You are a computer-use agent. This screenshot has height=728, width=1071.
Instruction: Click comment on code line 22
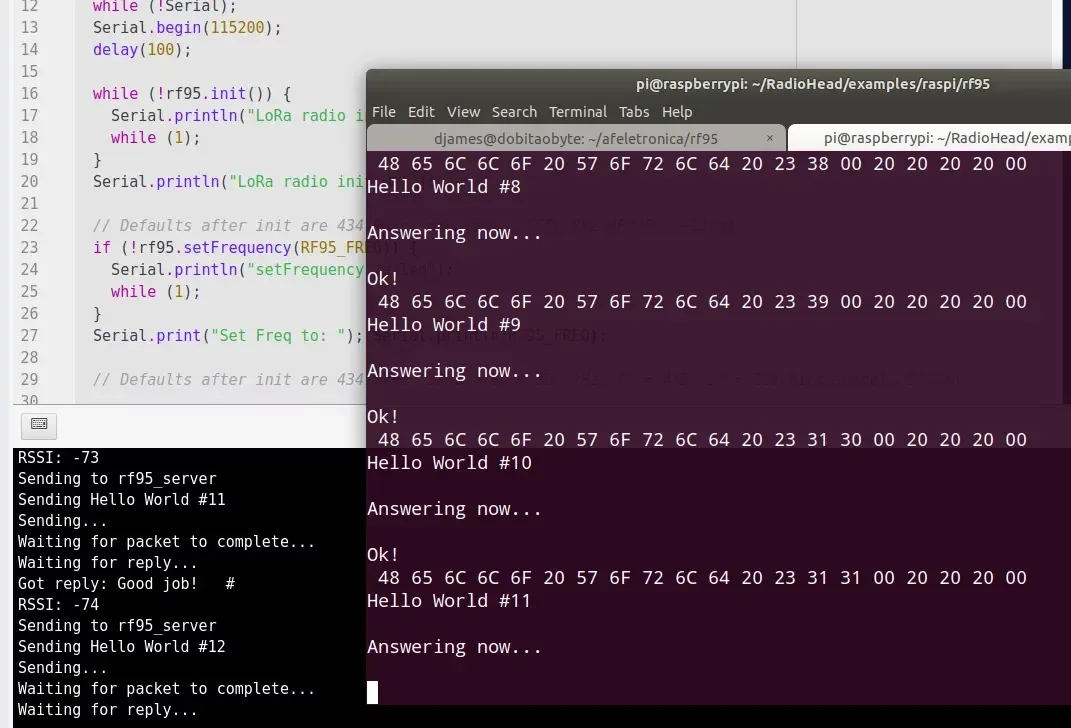pyautogui.click(x=229, y=225)
